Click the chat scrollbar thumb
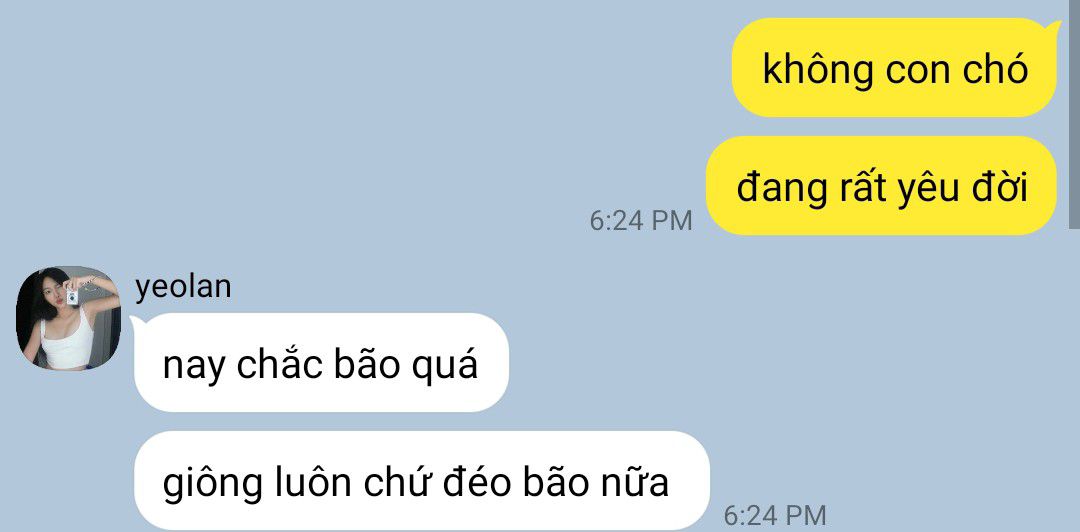The height and width of the screenshot is (532, 1080). 1074,114
